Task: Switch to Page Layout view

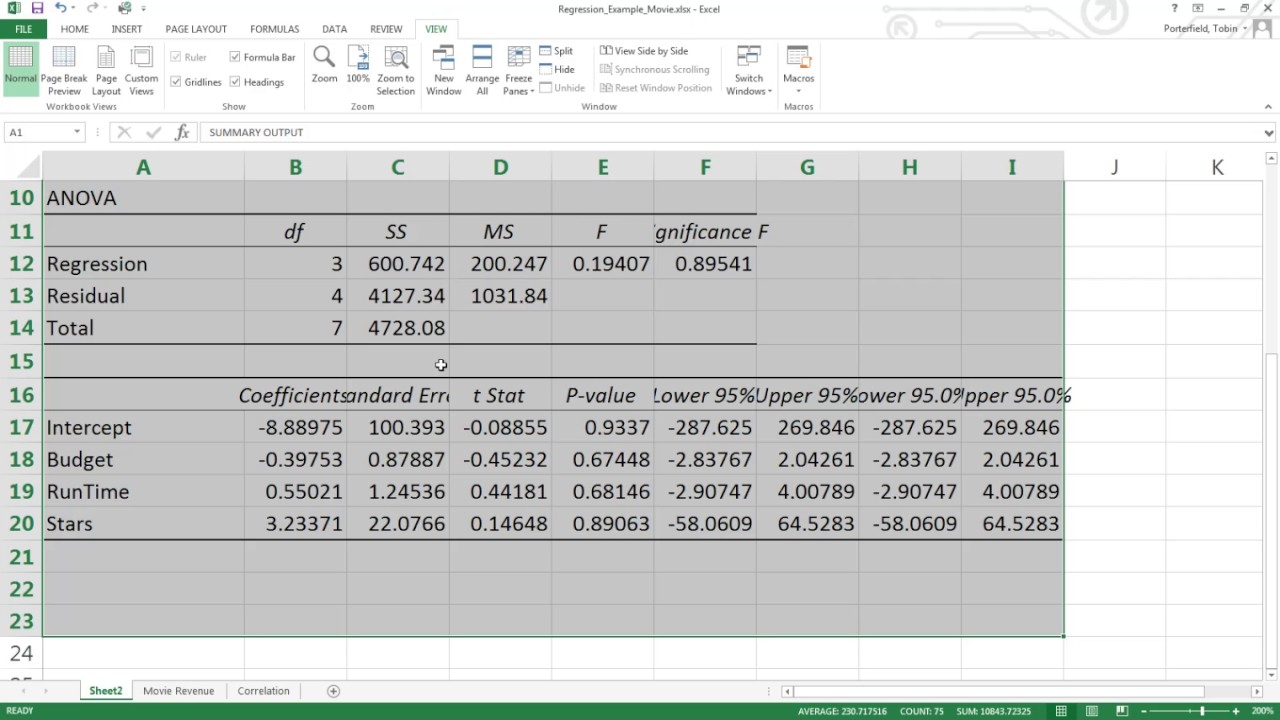Action: [x=106, y=70]
